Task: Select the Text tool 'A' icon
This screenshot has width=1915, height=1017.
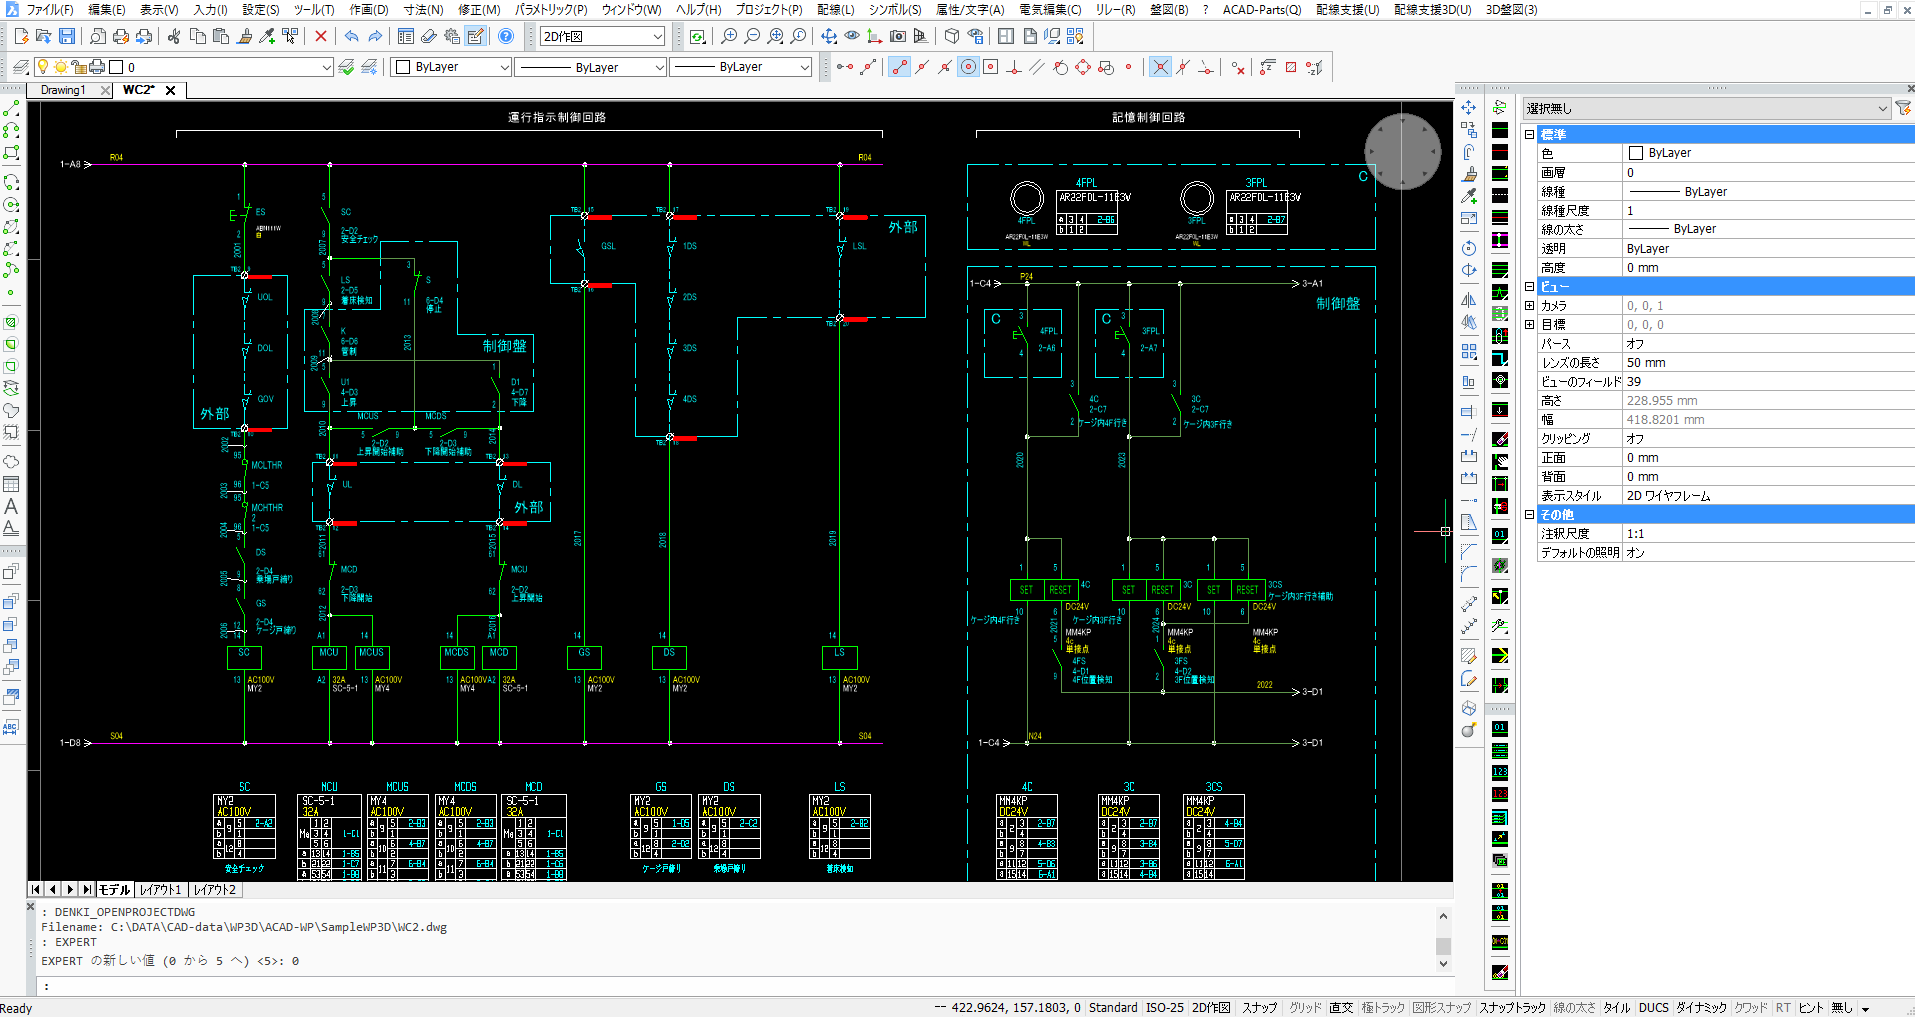Action: (11, 506)
